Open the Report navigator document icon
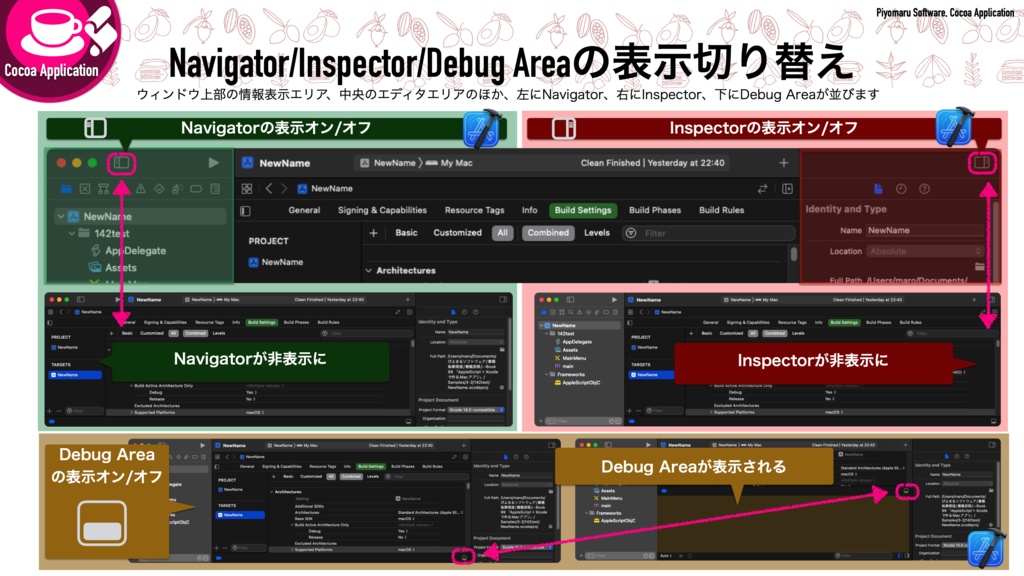This screenshot has height=576, width=1024. tap(215, 189)
